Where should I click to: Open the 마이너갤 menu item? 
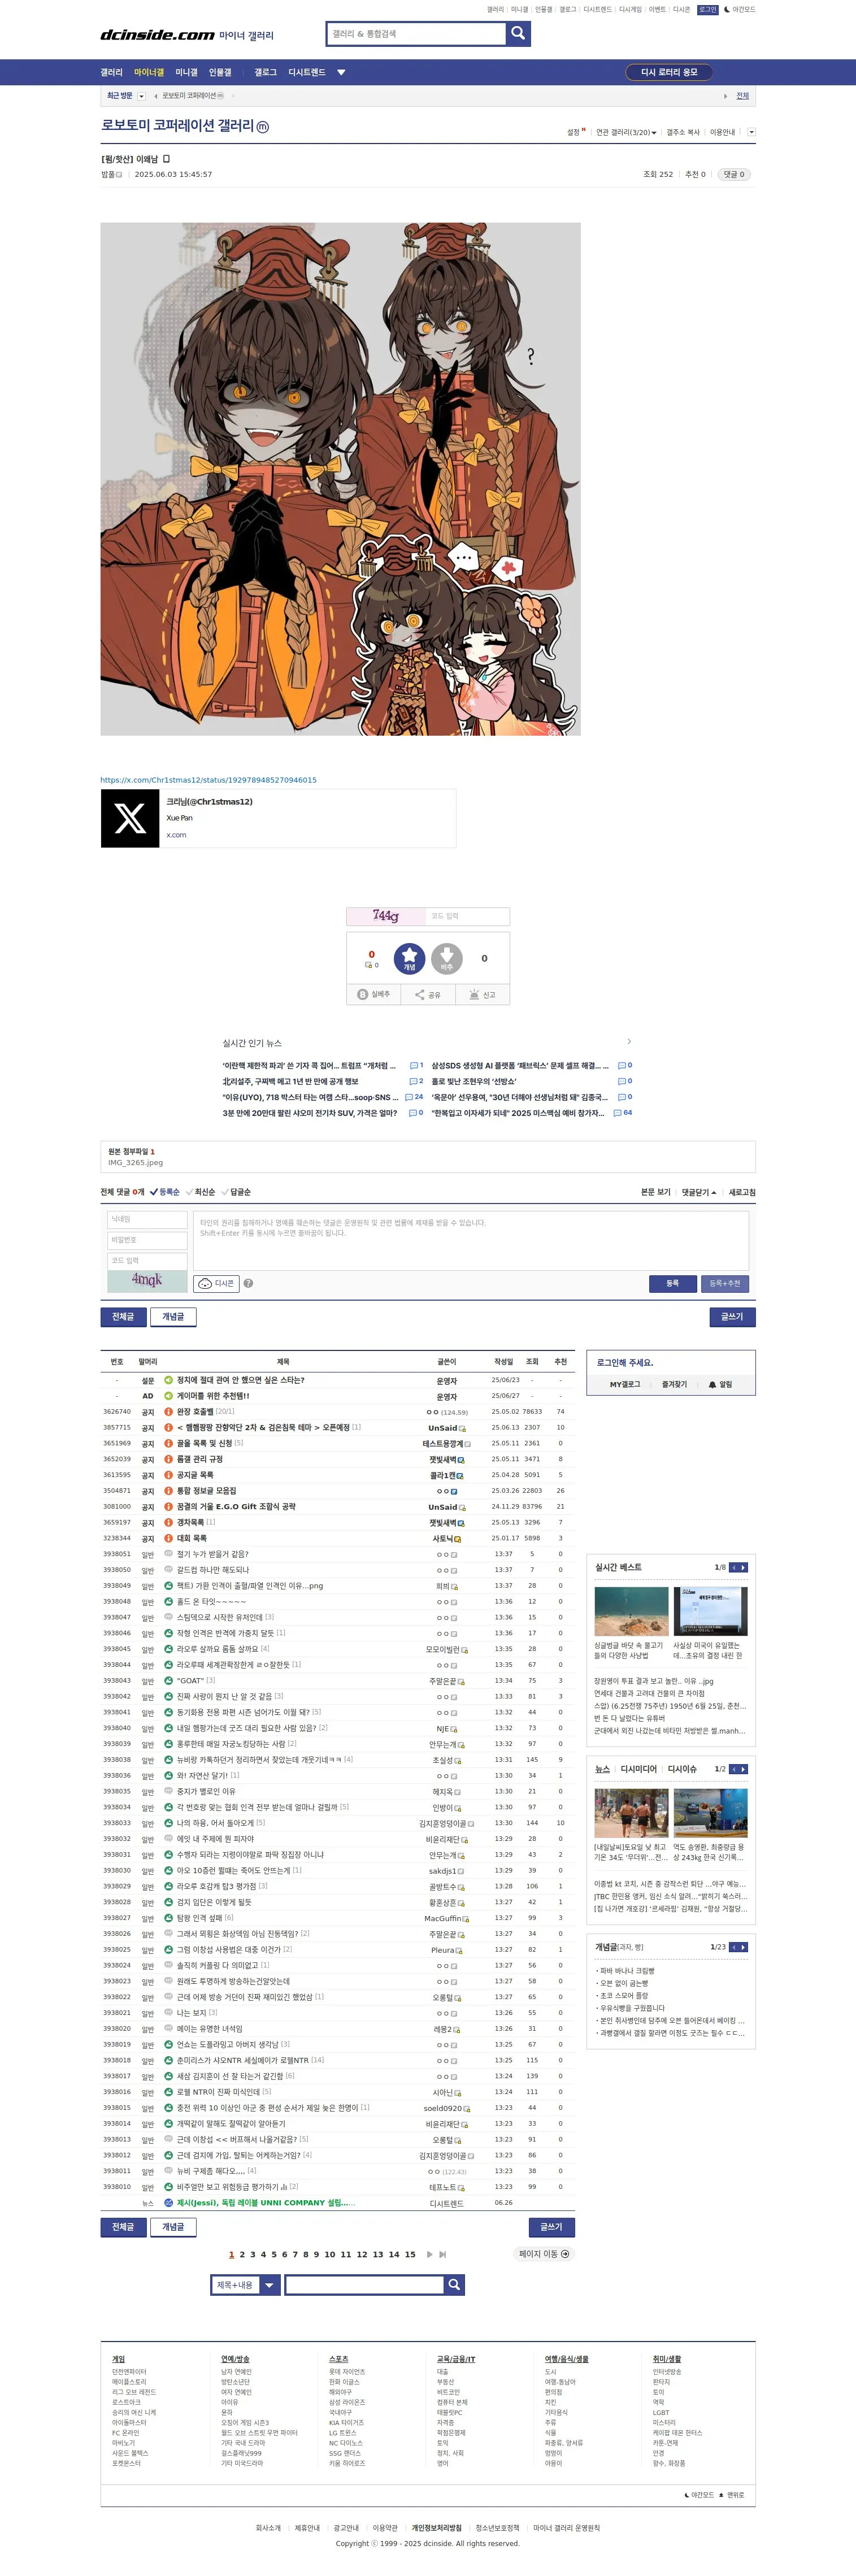click(149, 72)
